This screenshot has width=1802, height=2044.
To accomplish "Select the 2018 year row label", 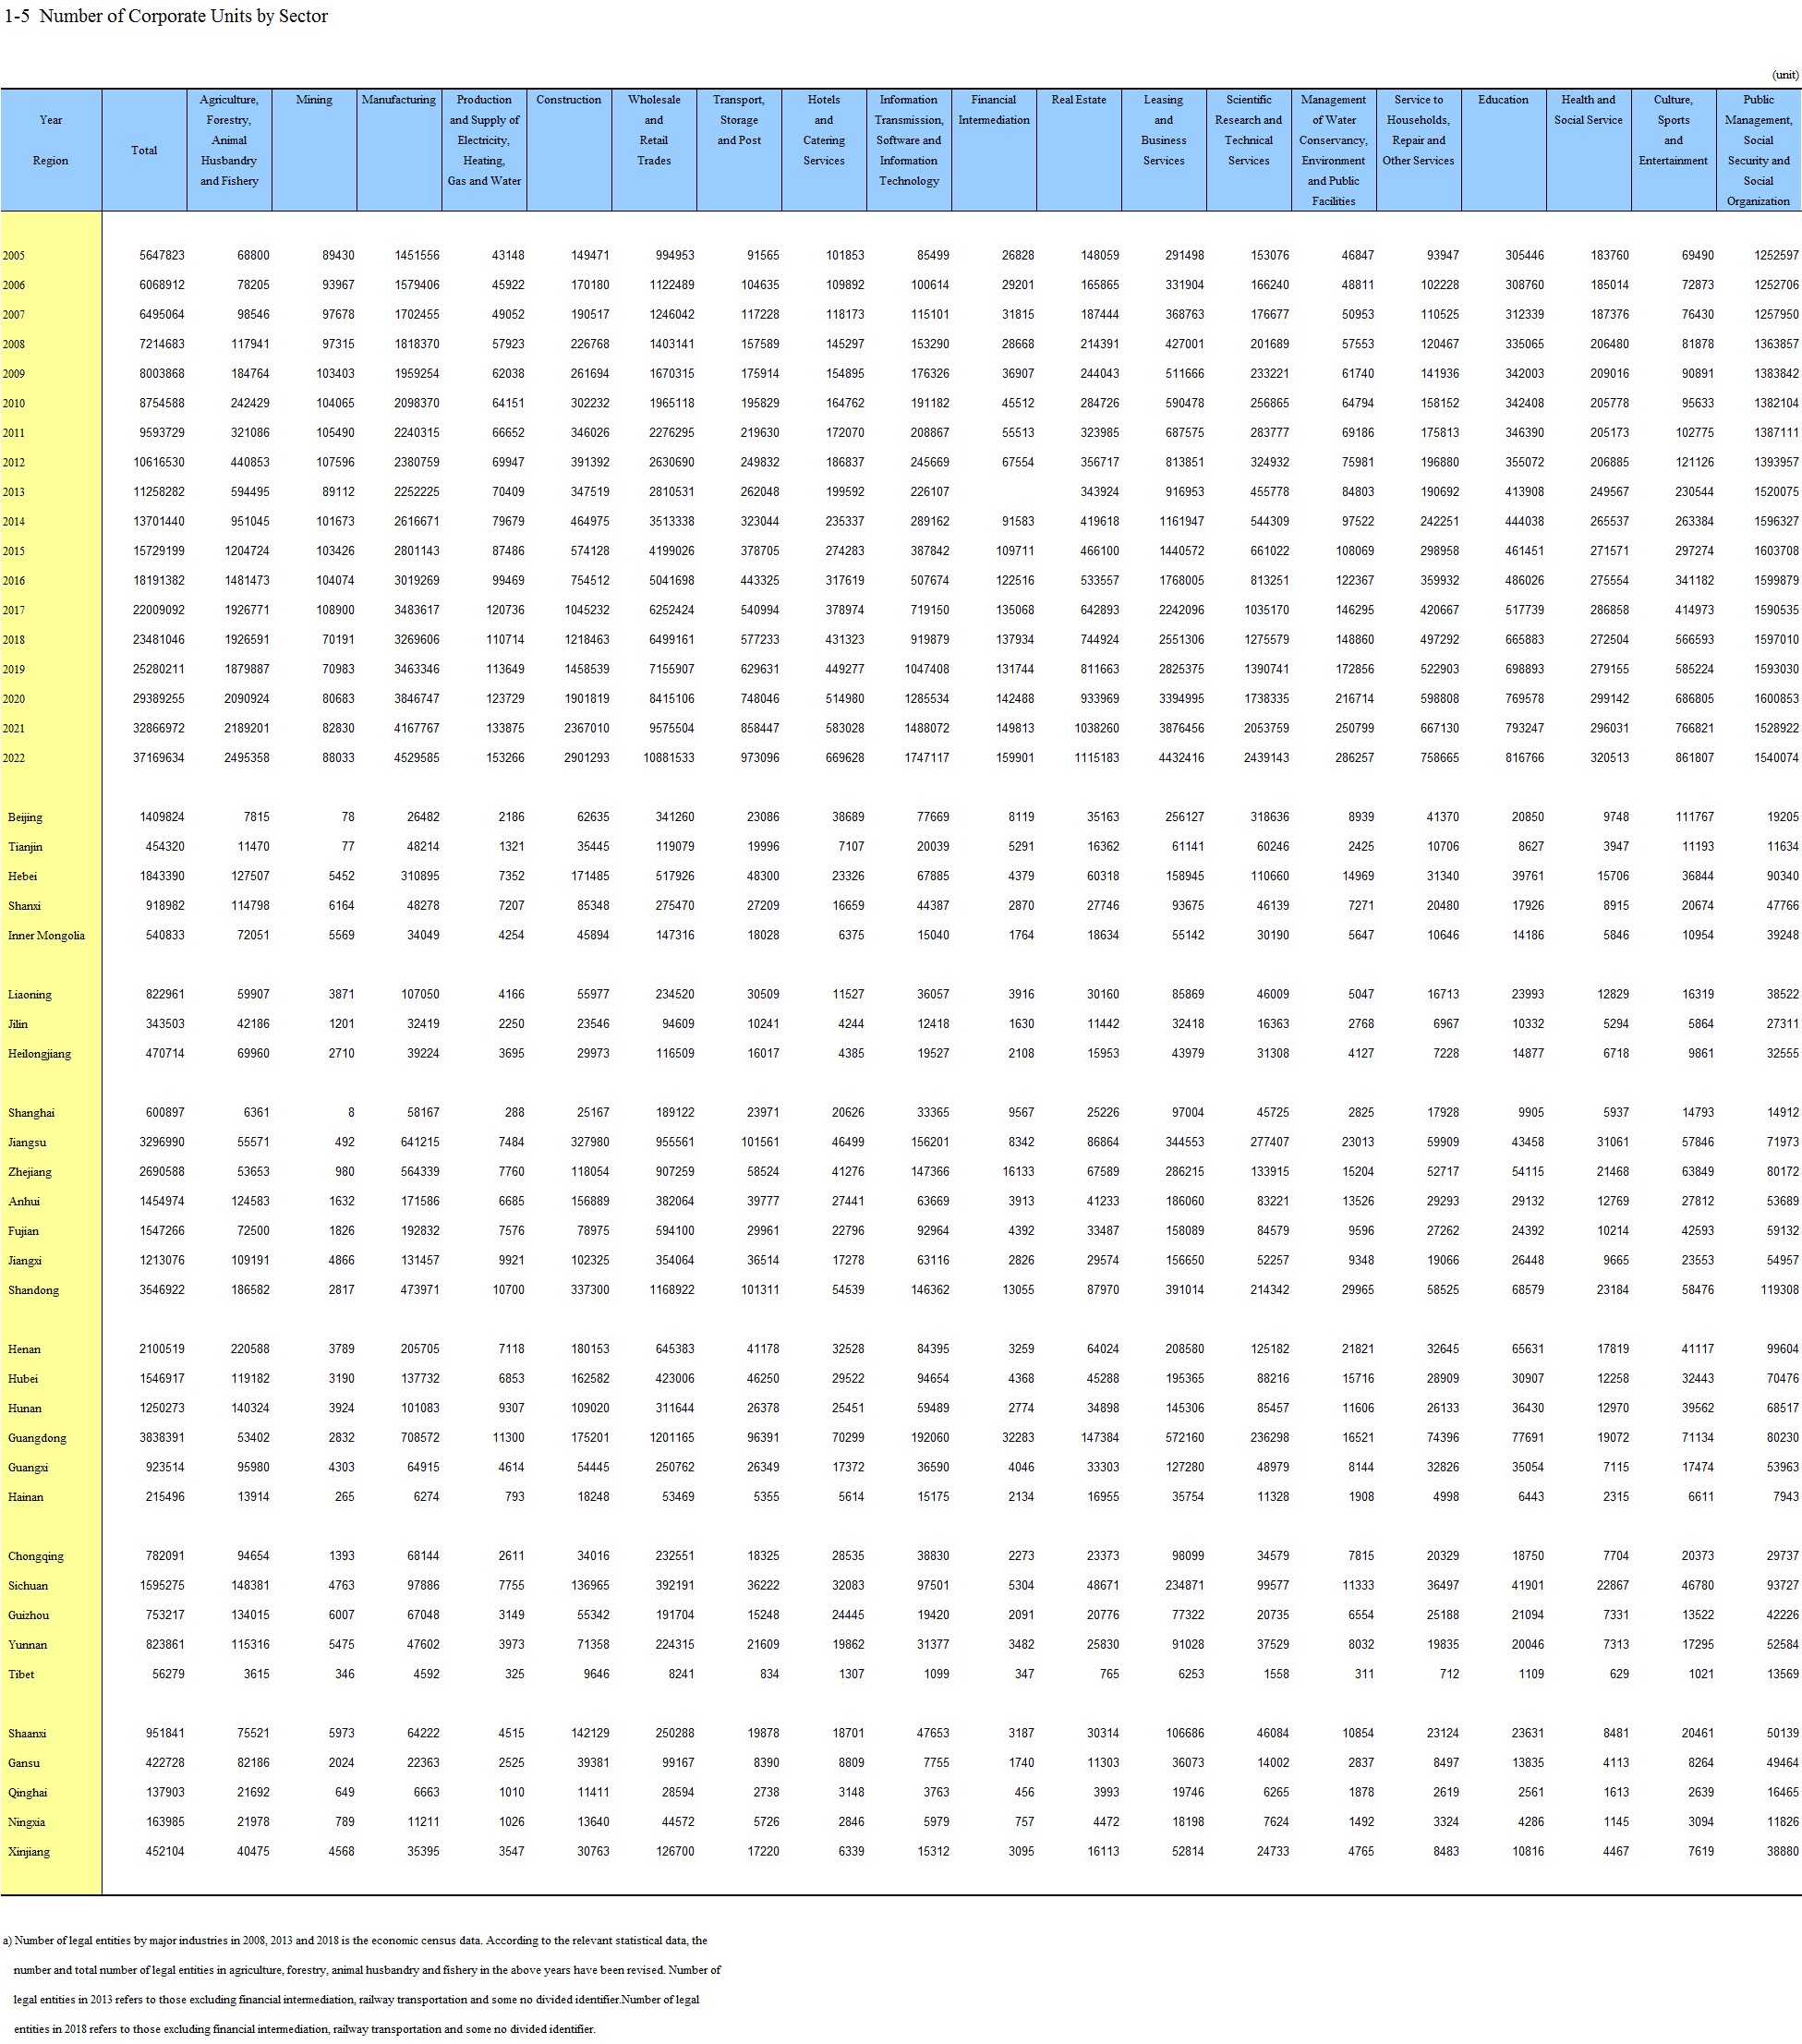I will [x=14, y=640].
